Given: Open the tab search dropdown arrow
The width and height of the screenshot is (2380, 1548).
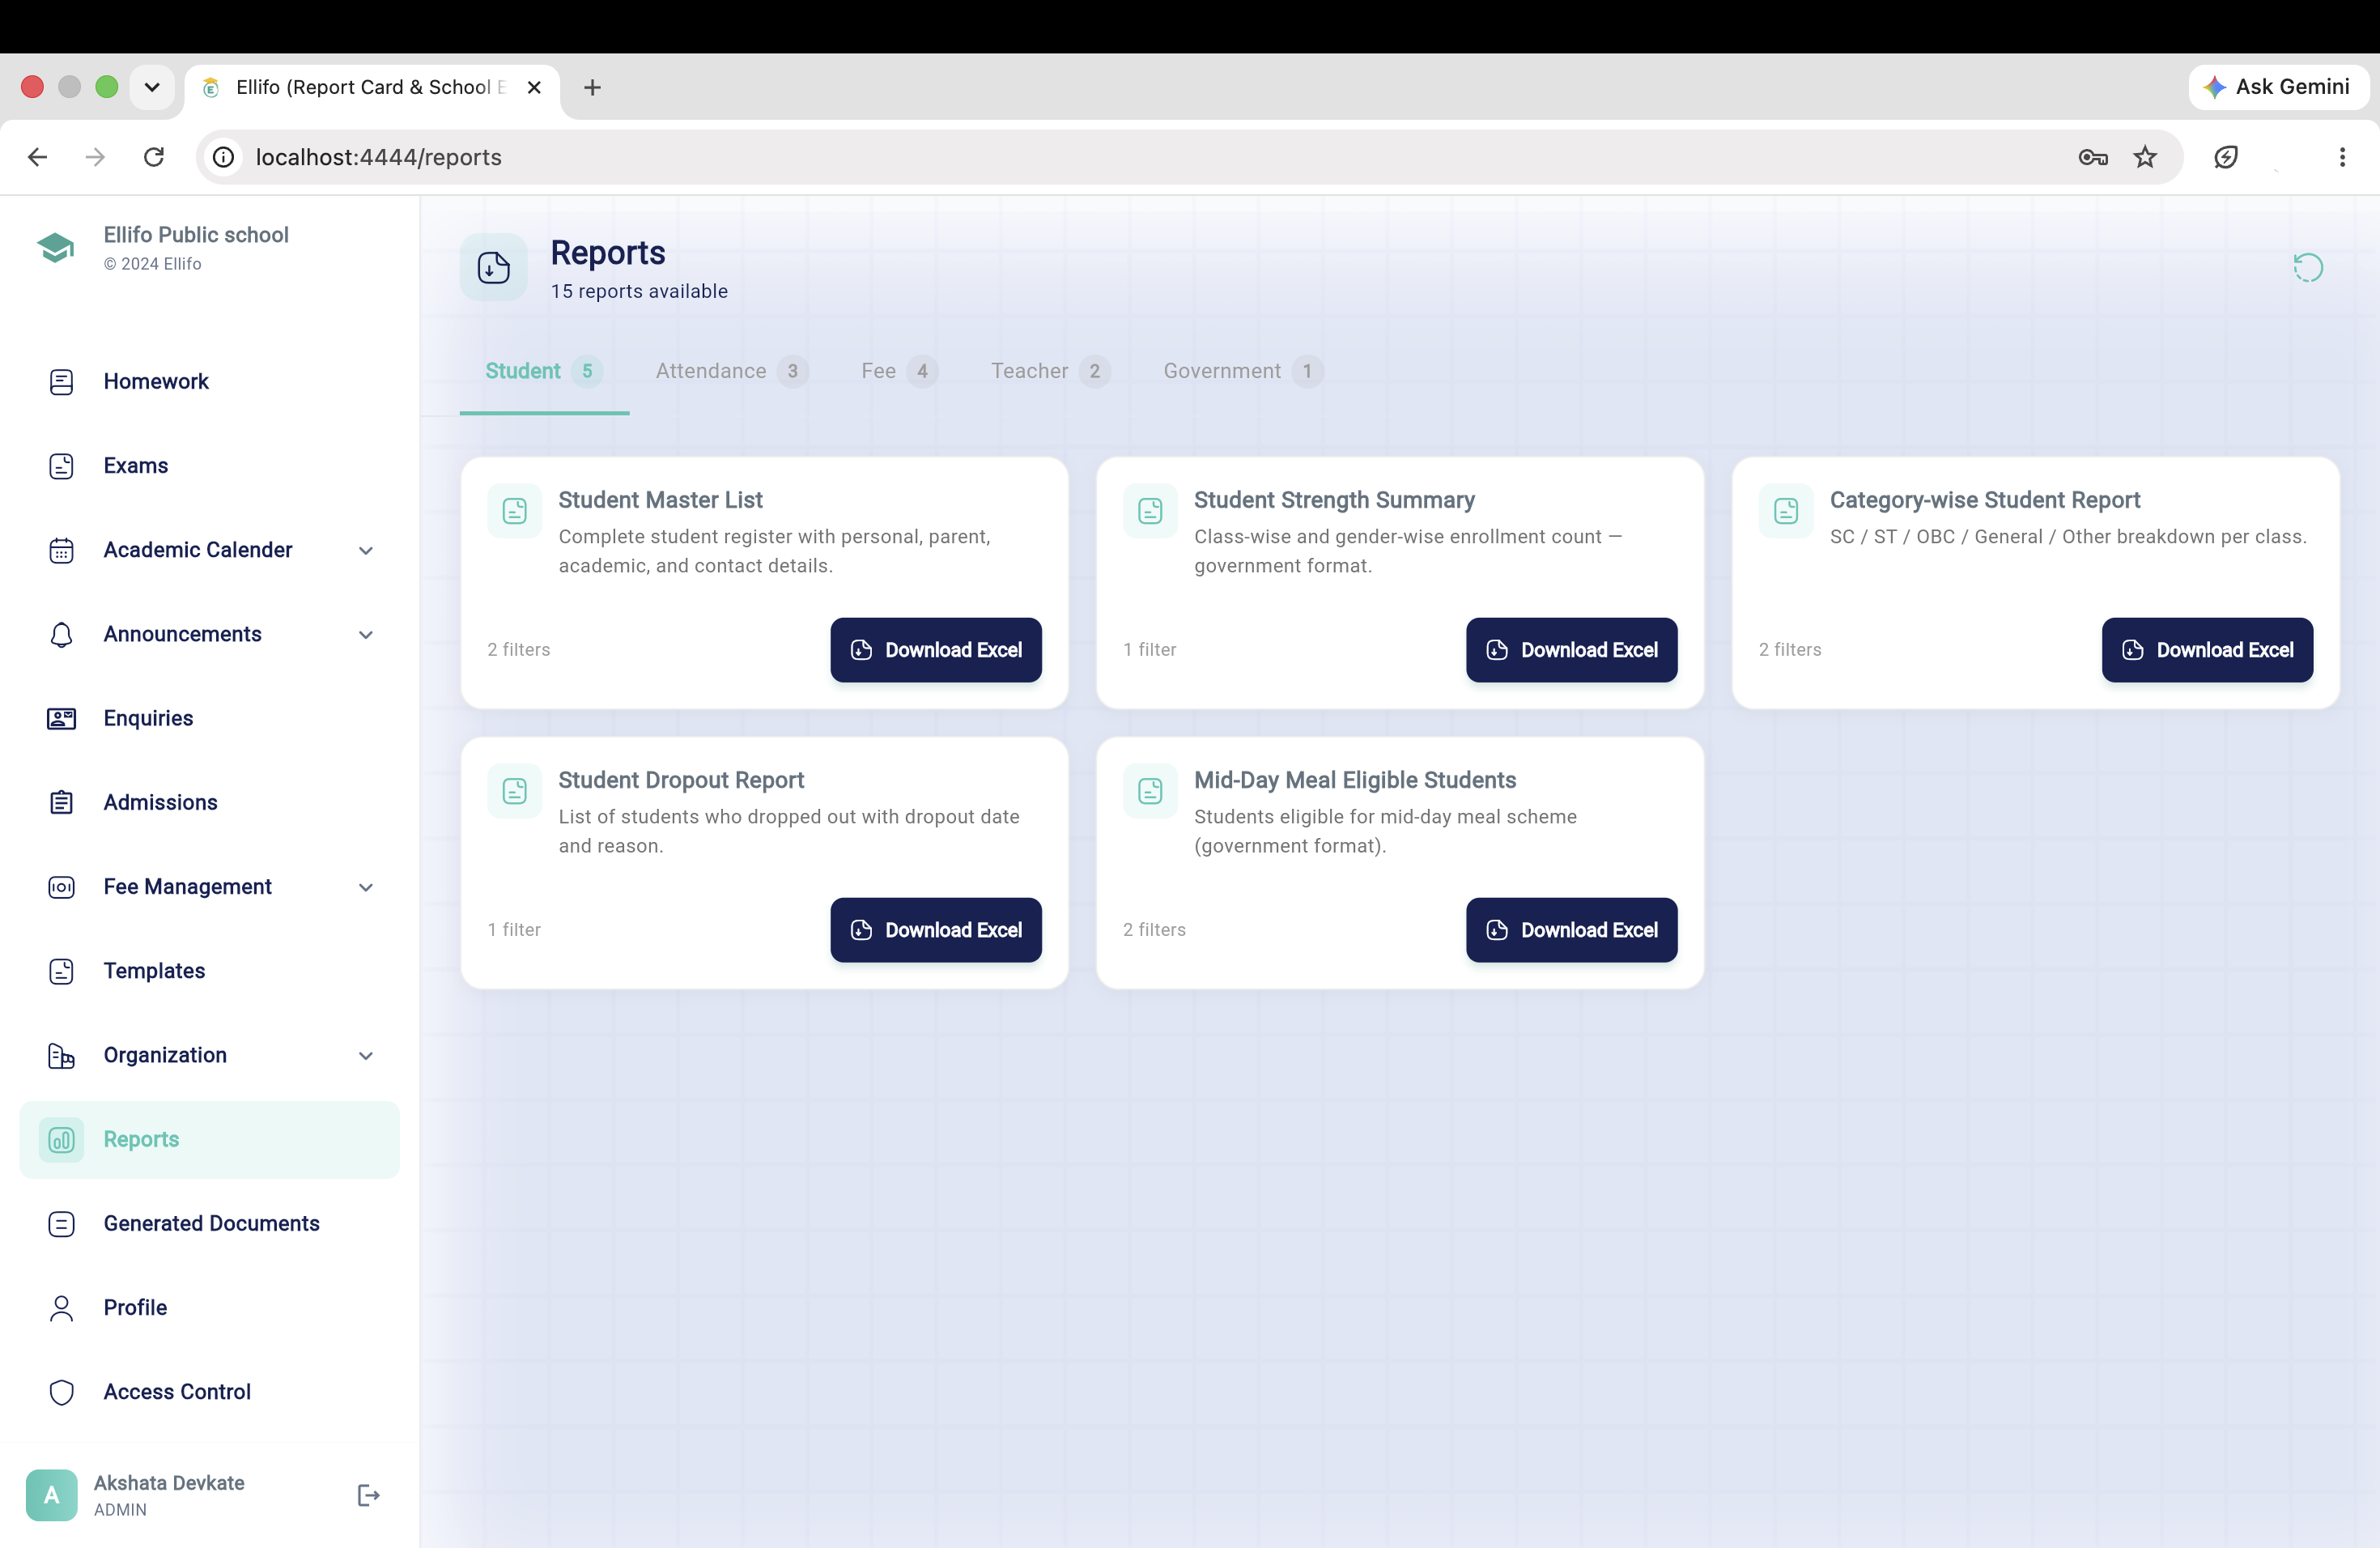Looking at the screenshot, I should pos(152,87).
